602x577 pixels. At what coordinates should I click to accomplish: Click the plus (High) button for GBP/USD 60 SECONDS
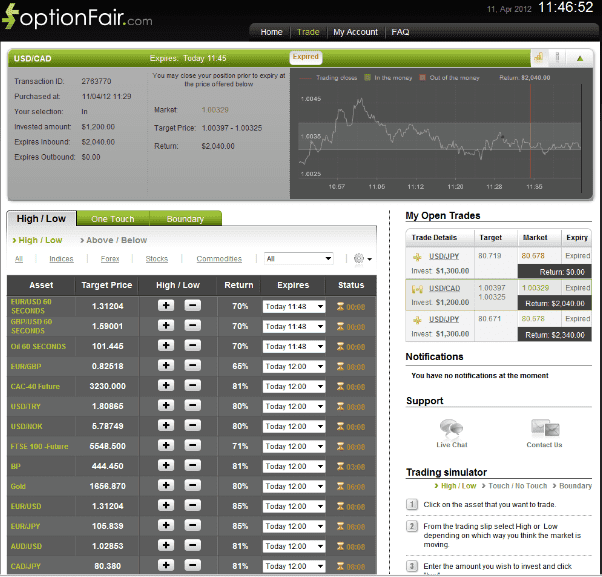[166, 326]
